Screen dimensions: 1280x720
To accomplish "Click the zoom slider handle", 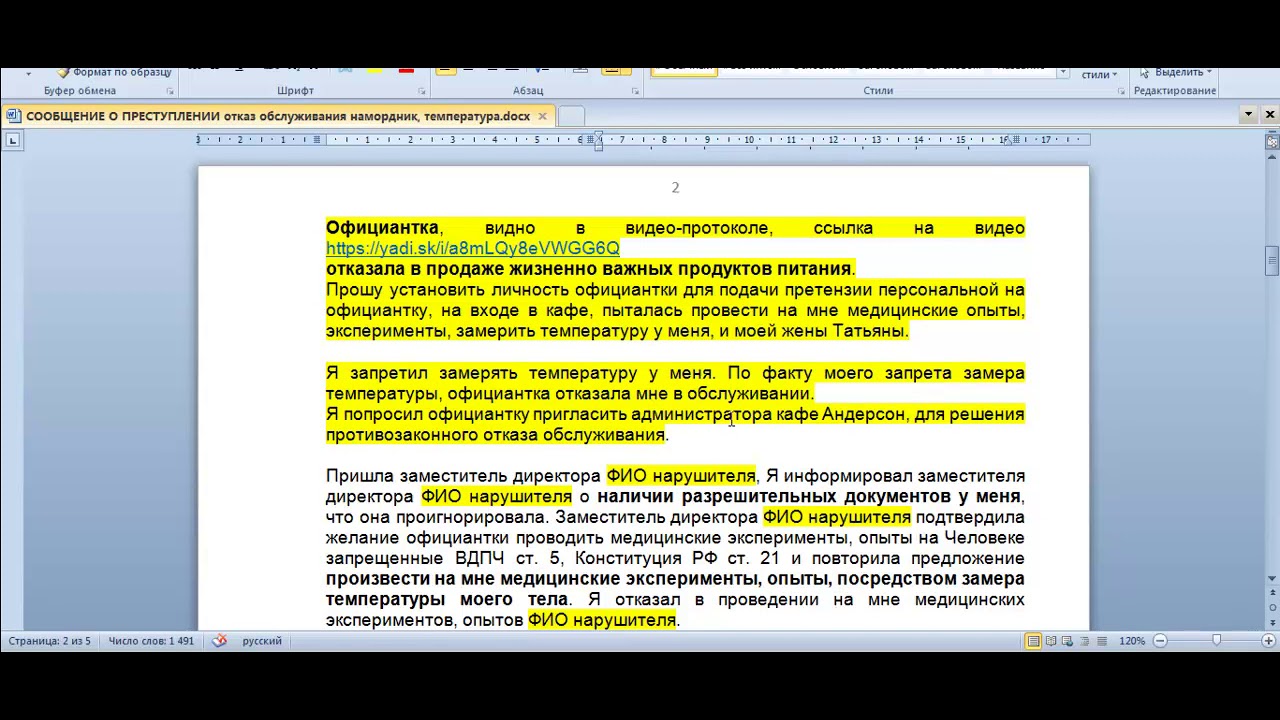I will click(x=1217, y=641).
